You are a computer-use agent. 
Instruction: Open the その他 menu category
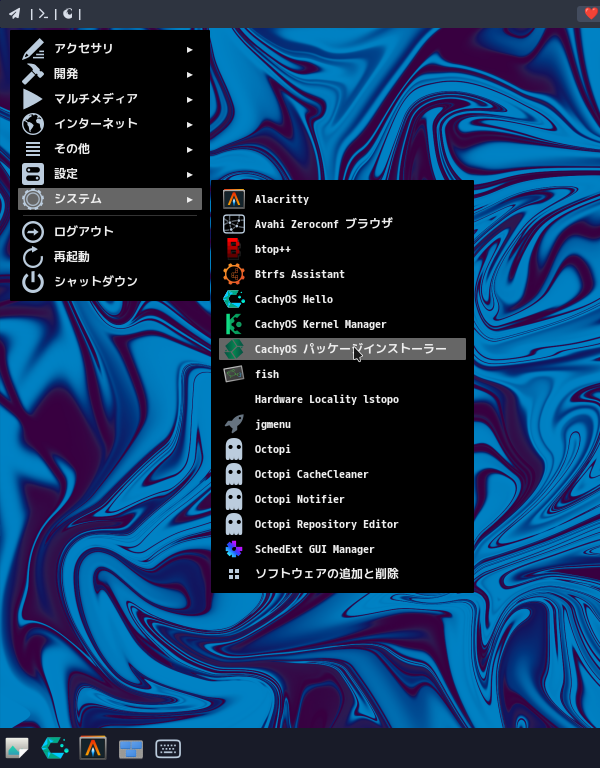point(110,149)
